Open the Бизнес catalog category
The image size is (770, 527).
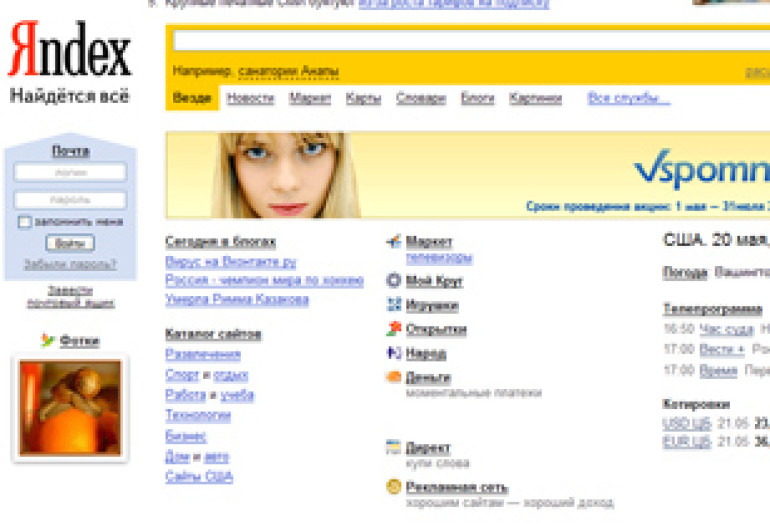point(186,436)
